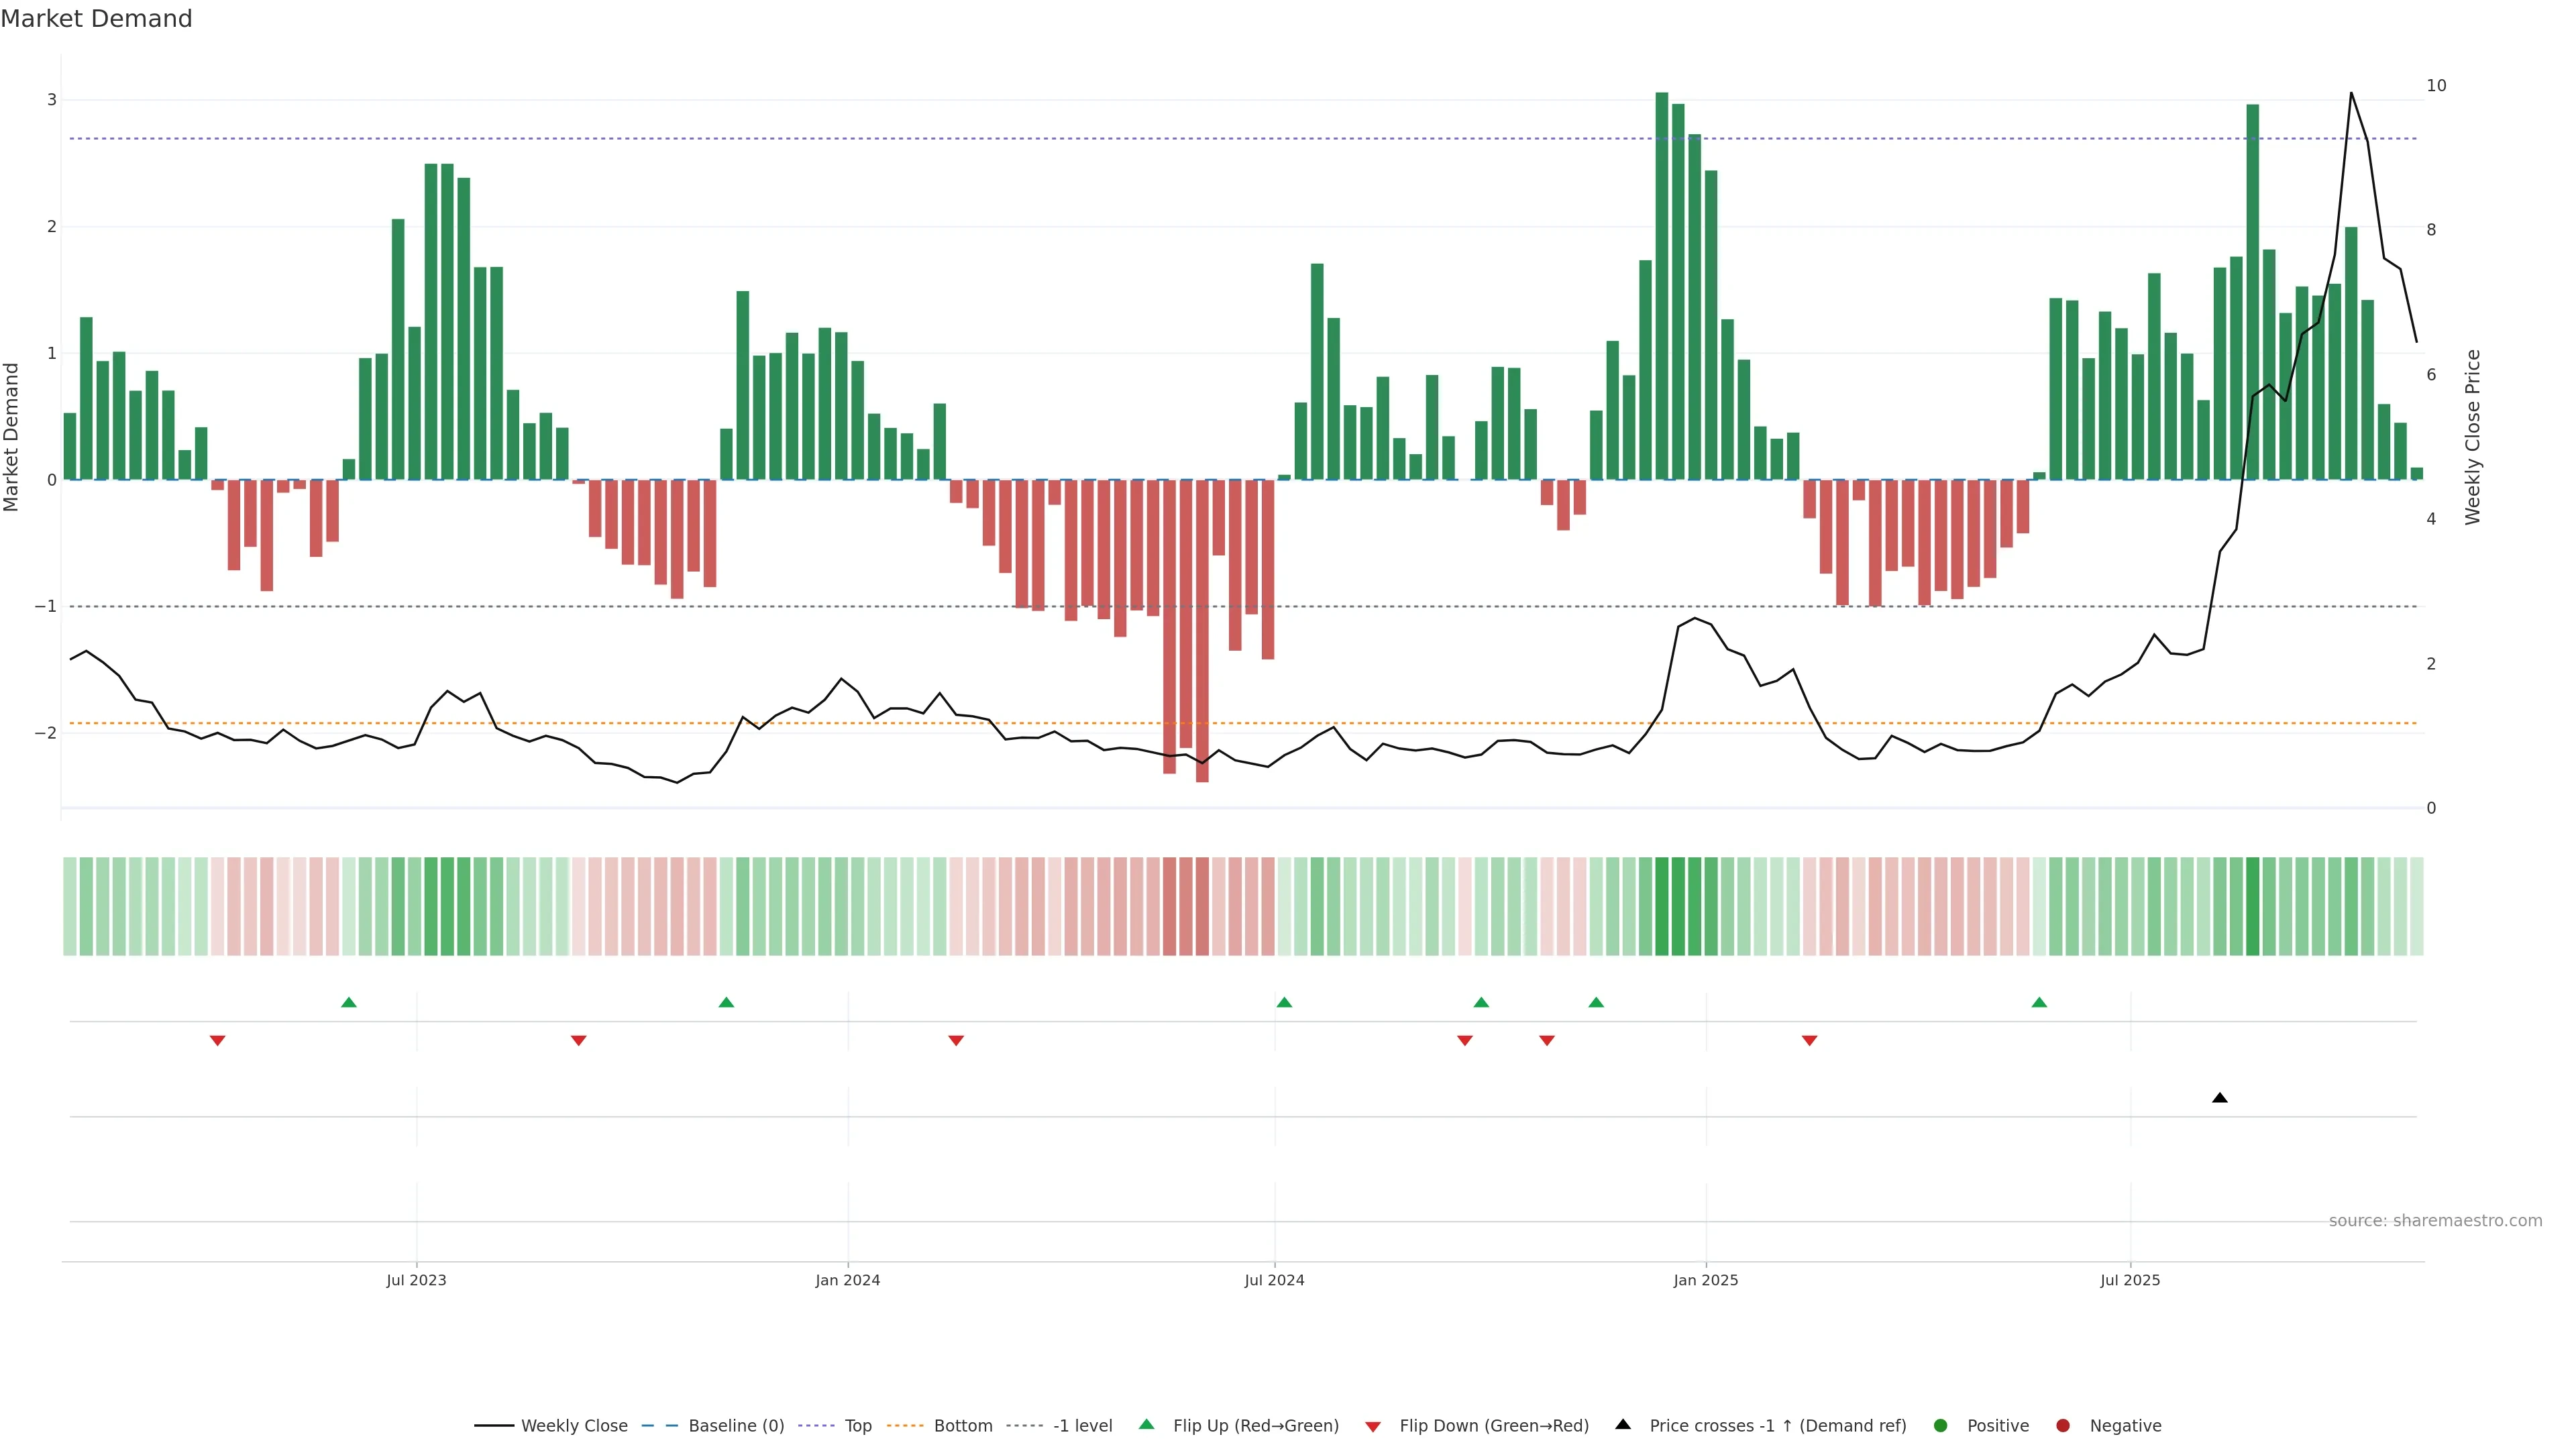Viewport: 2576px width, 1449px height.
Task: Click the first green flip-up triangle marker
Action: click(349, 1002)
